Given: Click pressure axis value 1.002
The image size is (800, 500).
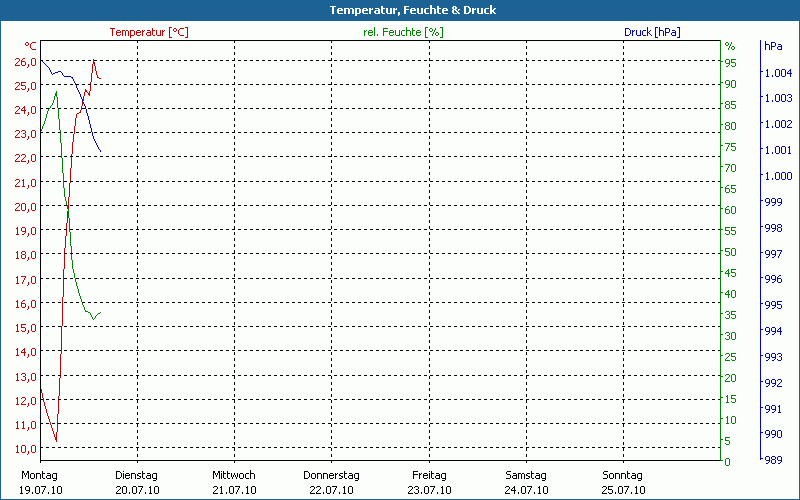Looking at the screenshot, I should point(778,124).
